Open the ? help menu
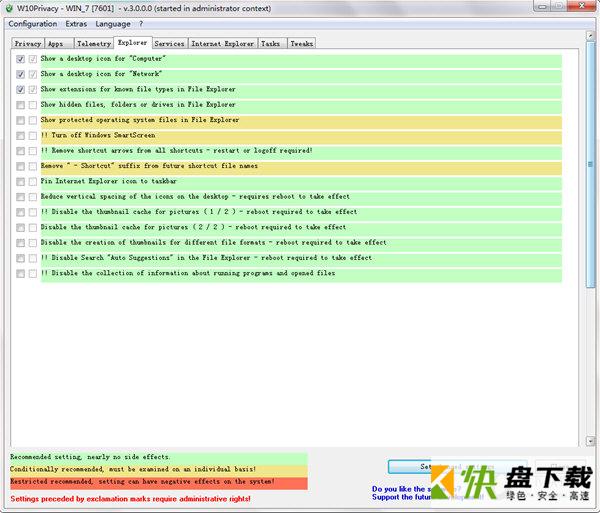Image resolution: width=600 pixels, height=513 pixels. click(141, 24)
